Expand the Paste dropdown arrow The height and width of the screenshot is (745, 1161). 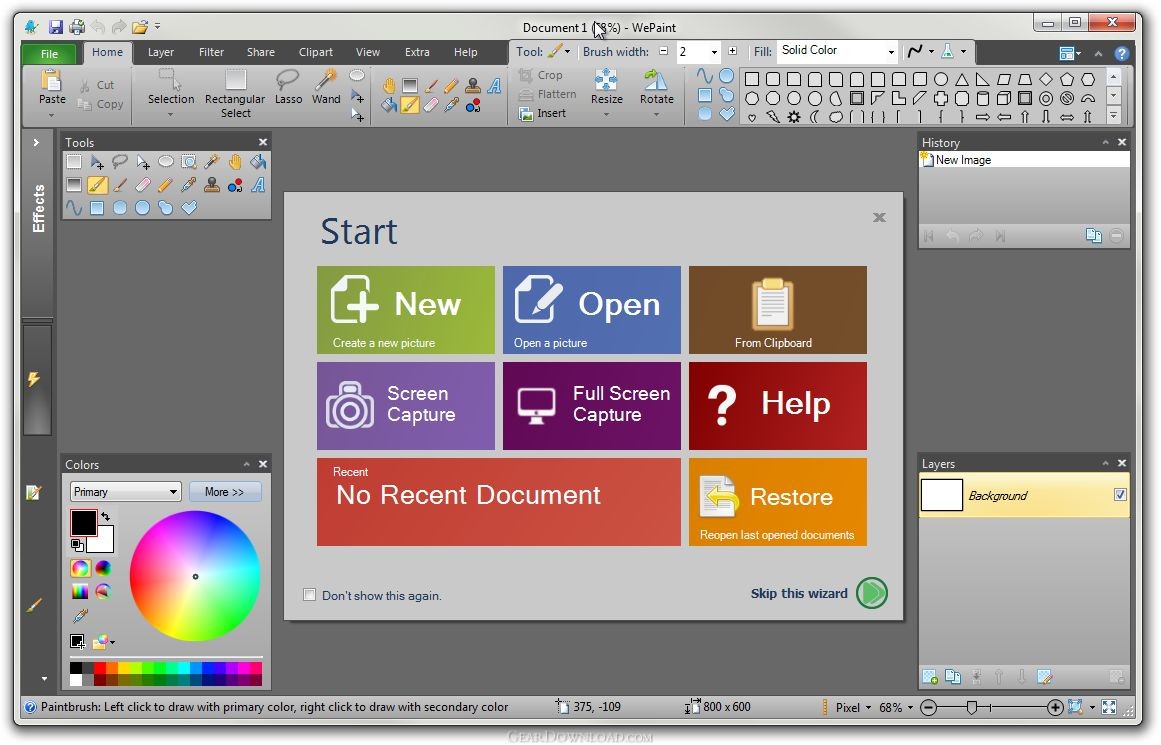[x=52, y=115]
